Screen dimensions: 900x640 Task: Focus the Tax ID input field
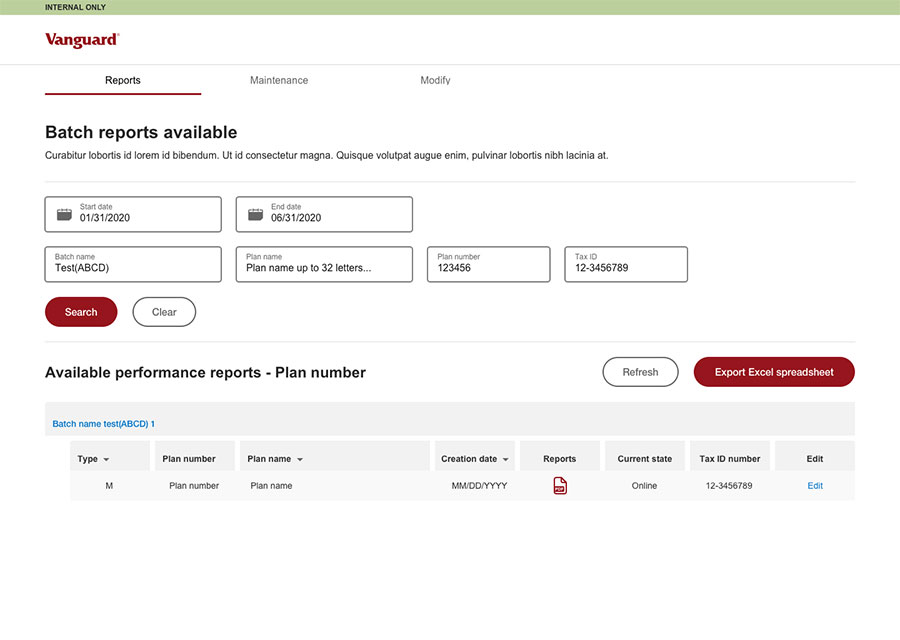point(626,264)
